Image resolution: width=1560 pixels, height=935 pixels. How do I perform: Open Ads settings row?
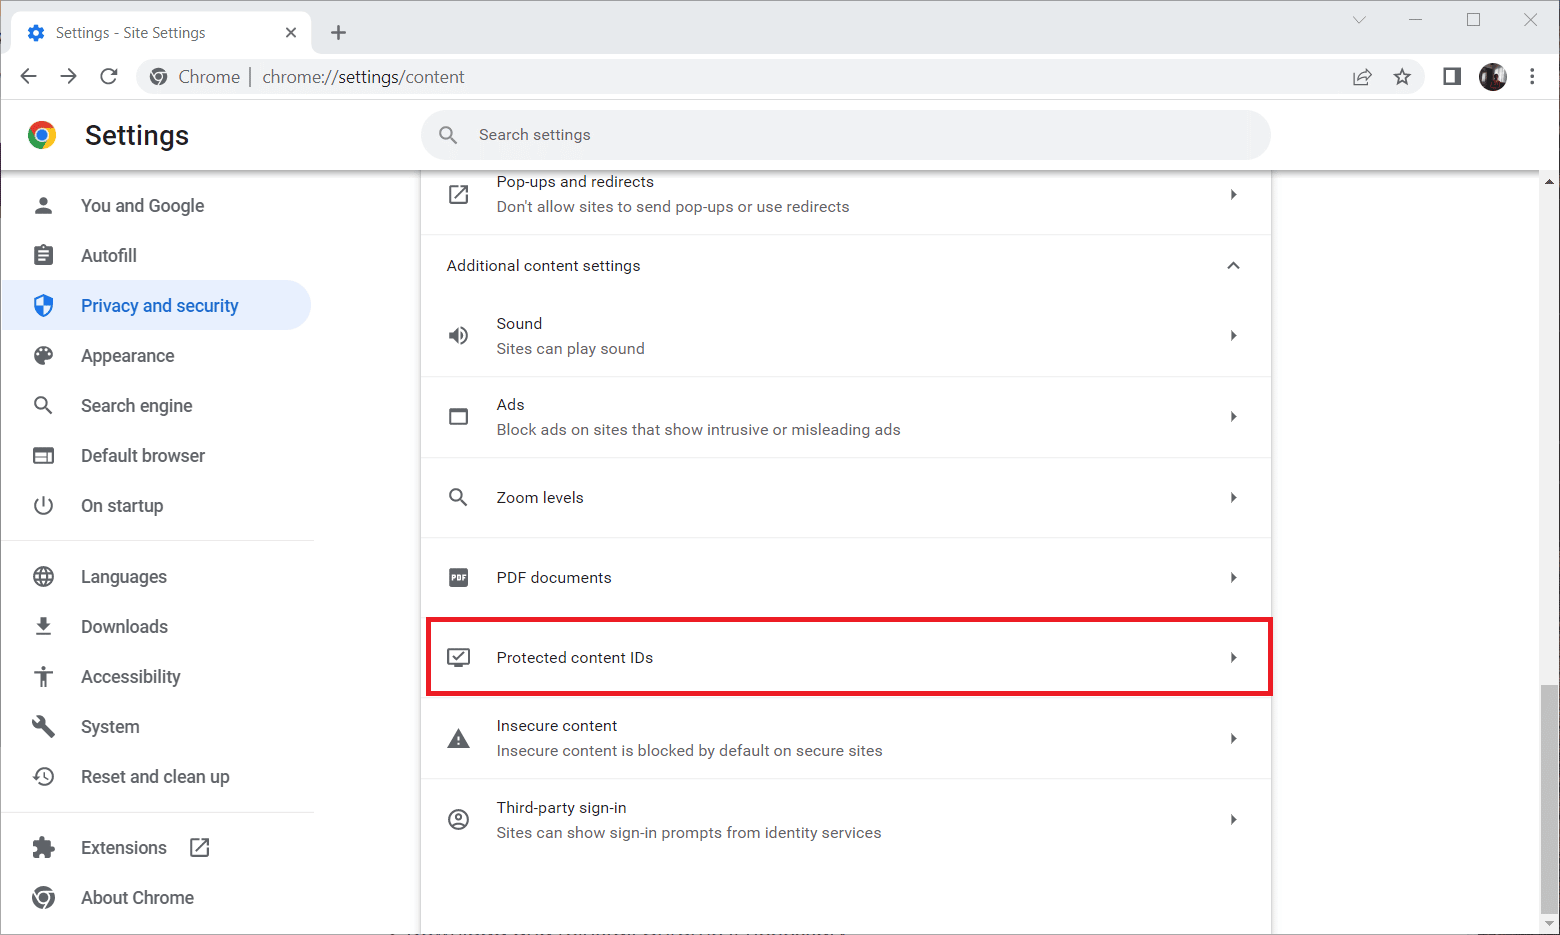[x=846, y=417]
